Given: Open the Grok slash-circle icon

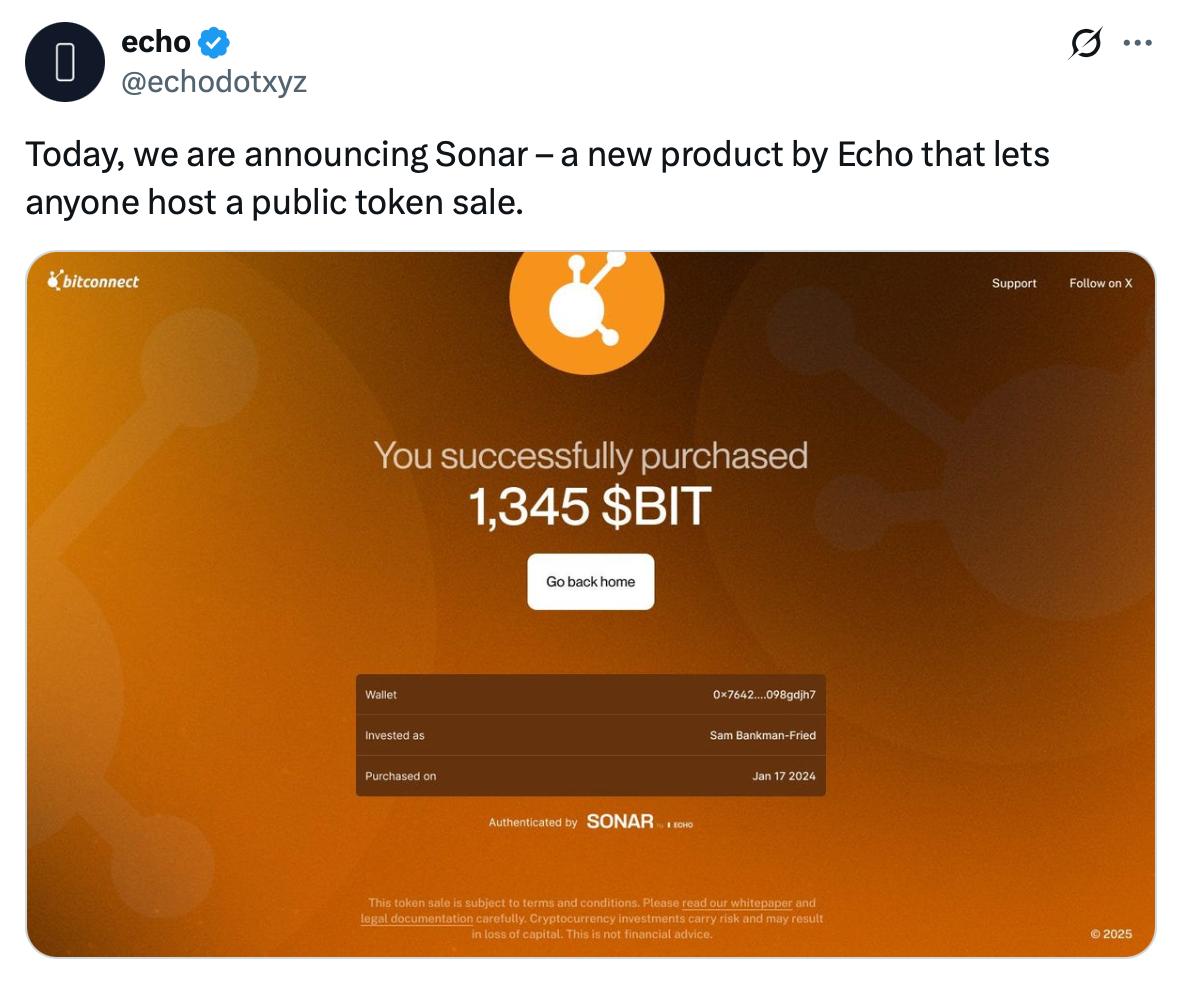Looking at the screenshot, I should 1086,43.
